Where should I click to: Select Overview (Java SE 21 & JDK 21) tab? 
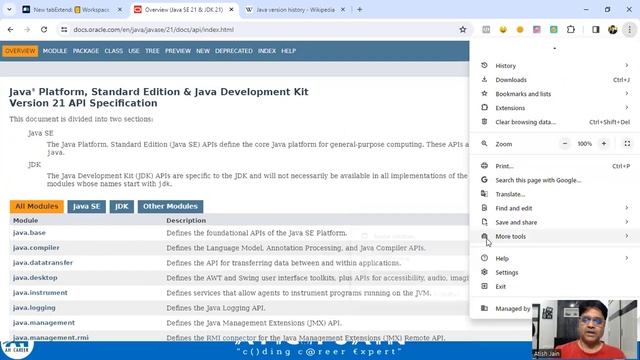click(x=184, y=9)
